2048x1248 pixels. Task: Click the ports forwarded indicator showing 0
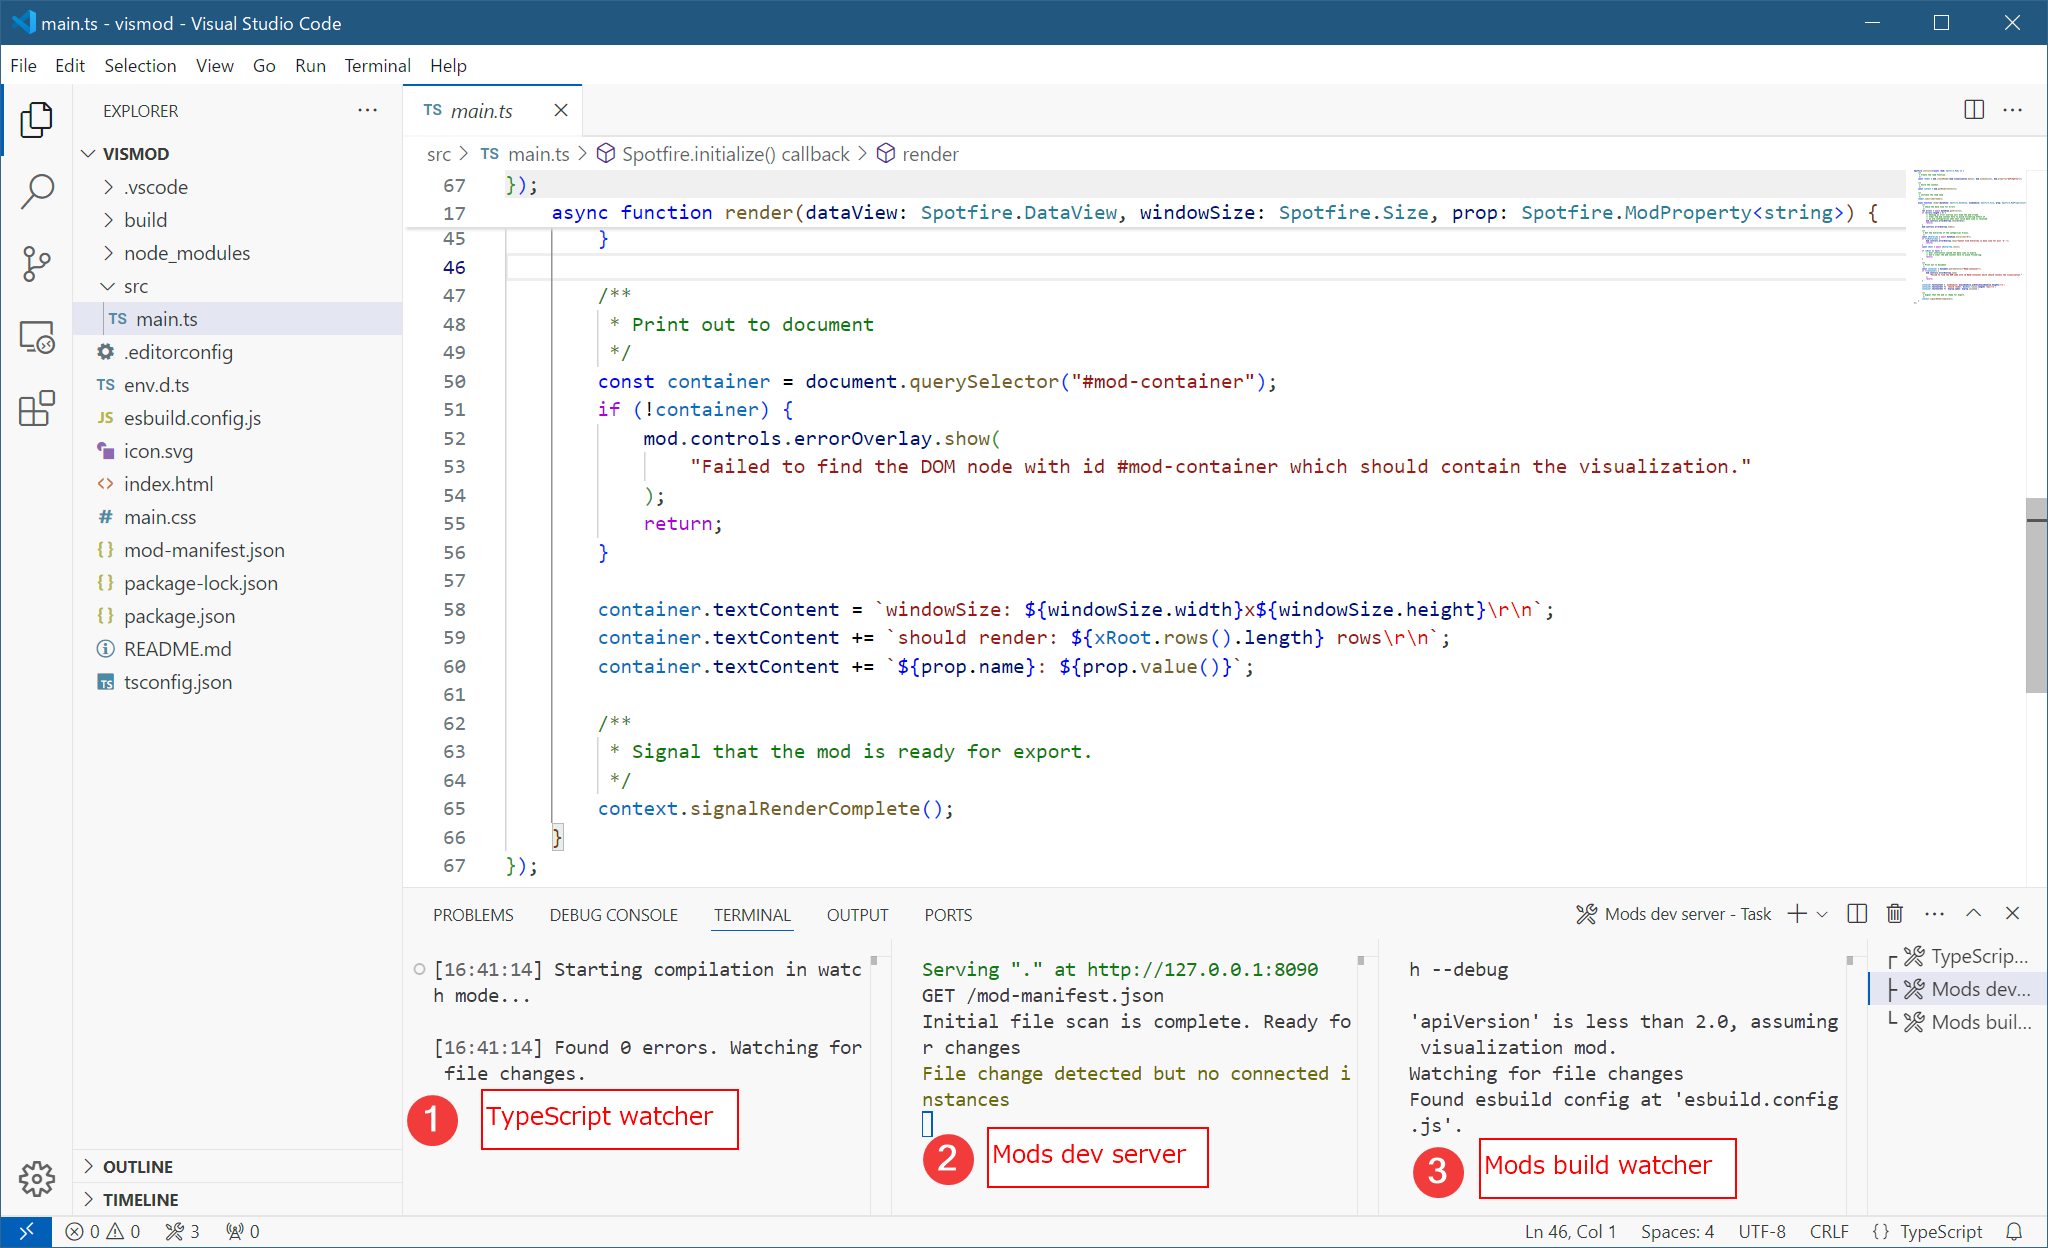tap(243, 1231)
